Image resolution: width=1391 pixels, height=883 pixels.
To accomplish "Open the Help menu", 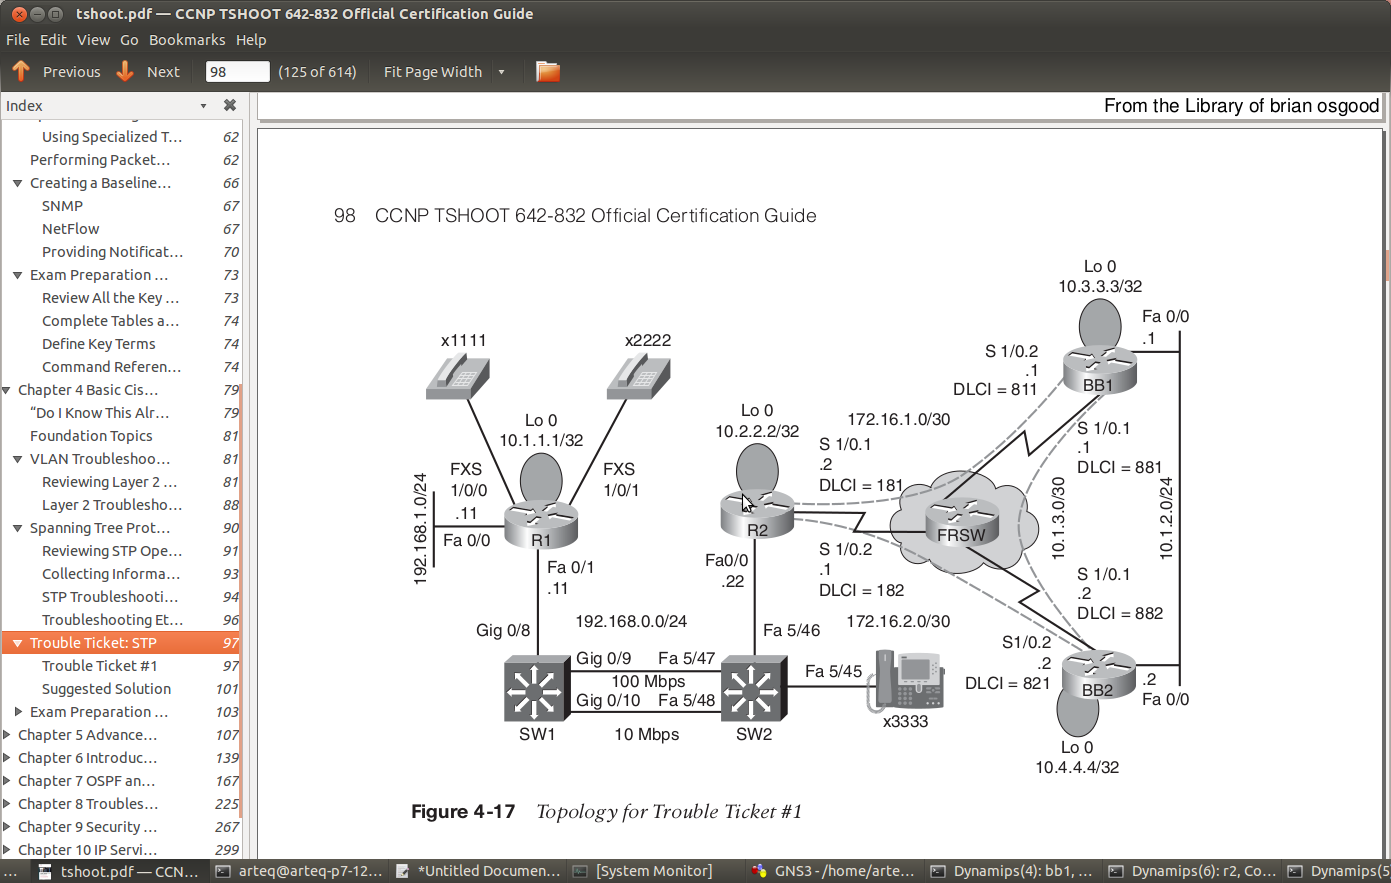I will tap(251, 40).
